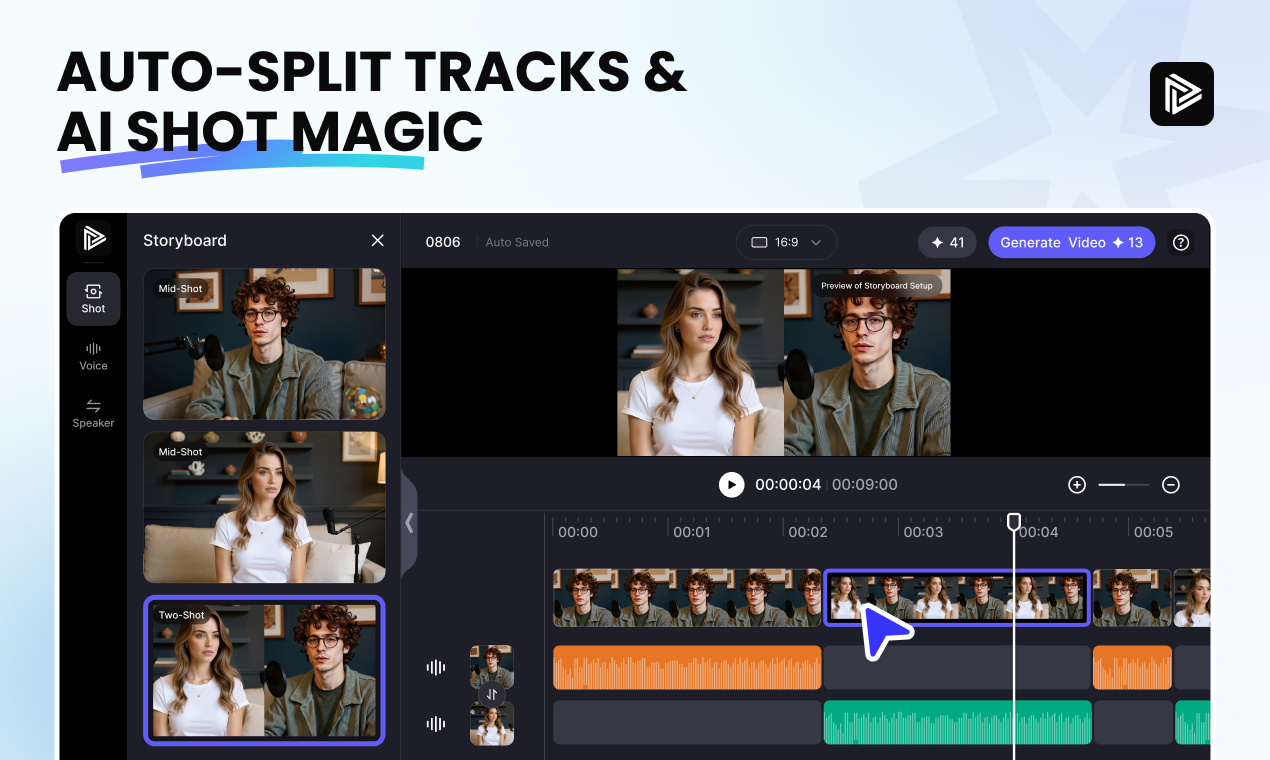Collapse the storyboard panel arrow handle

coord(409,523)
